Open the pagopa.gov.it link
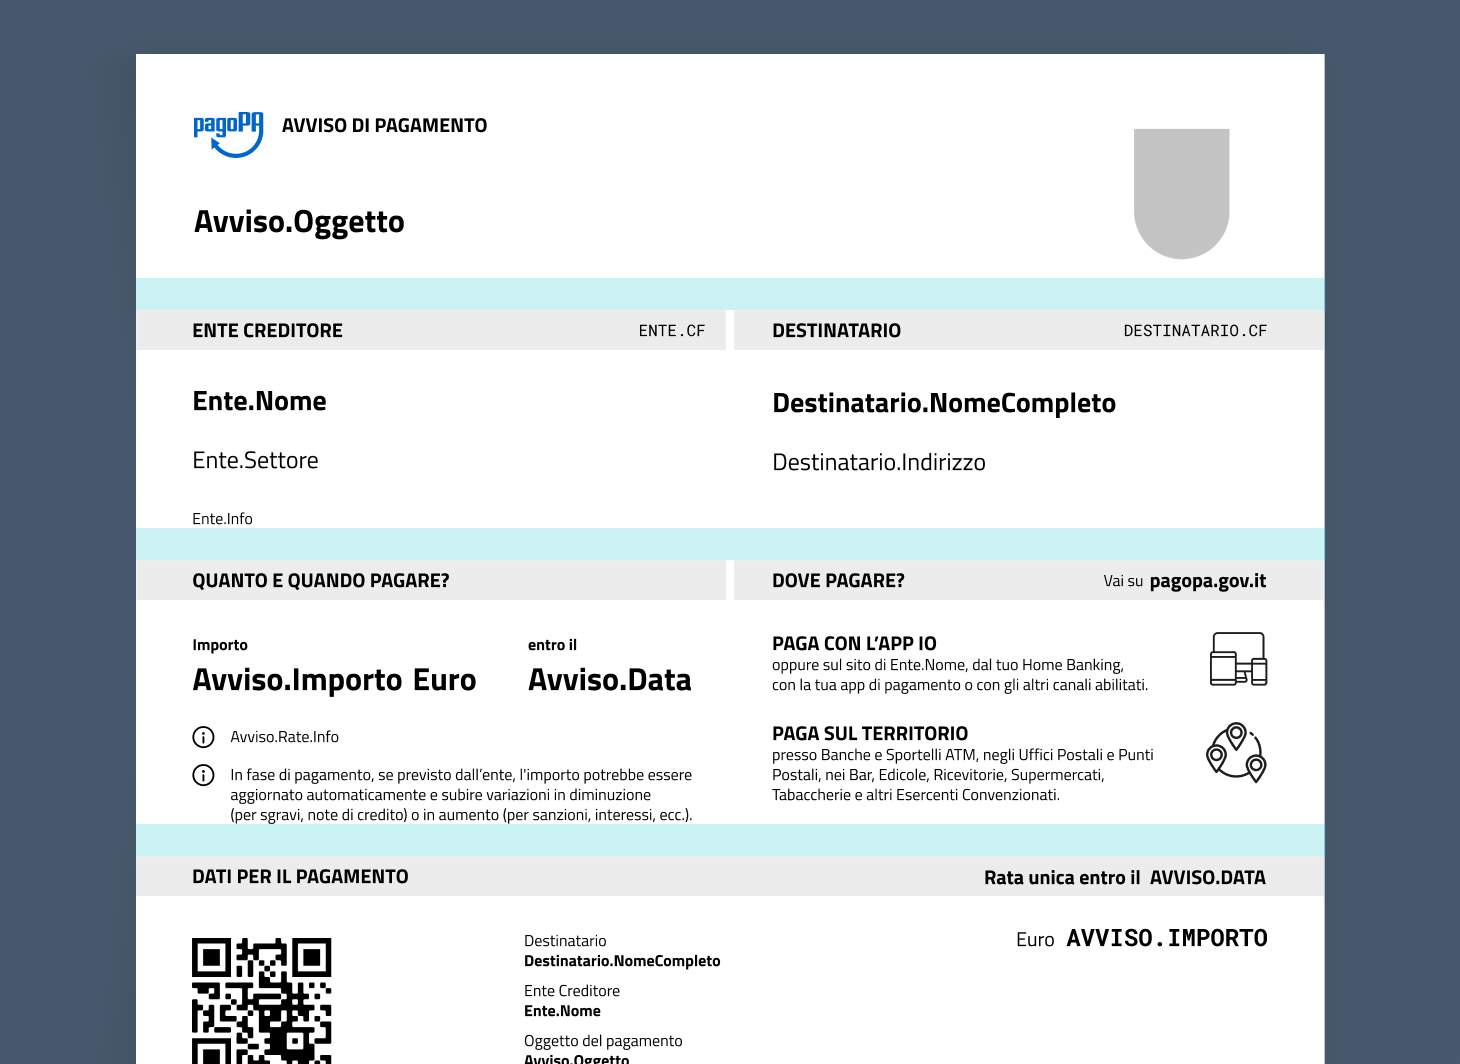The image size is (1460, 1064). click(x=1207, y=580)
